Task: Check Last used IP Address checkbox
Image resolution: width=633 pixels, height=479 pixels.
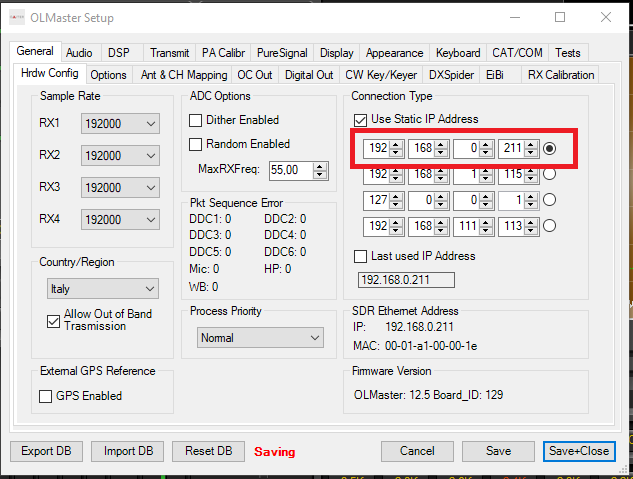Action: pyautogui.click(x=360, y=256)
